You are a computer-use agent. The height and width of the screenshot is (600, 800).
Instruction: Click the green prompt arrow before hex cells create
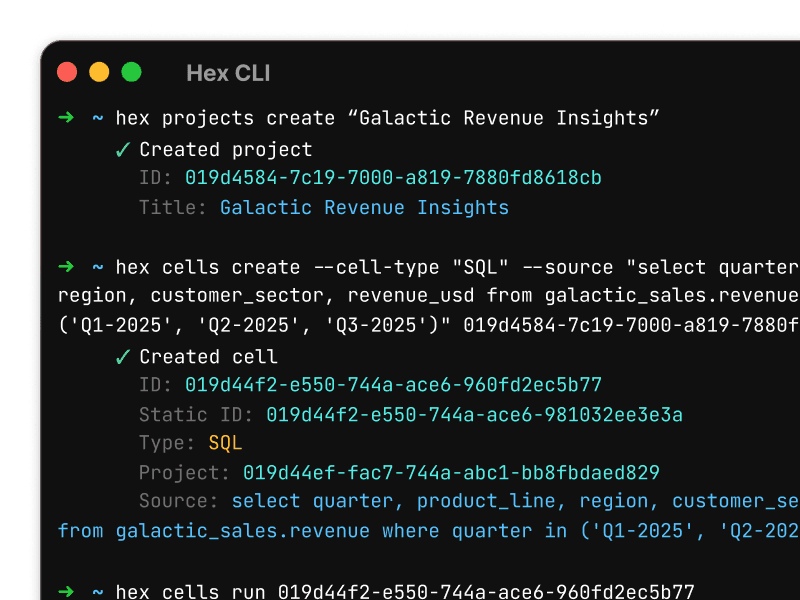(66, 267)
